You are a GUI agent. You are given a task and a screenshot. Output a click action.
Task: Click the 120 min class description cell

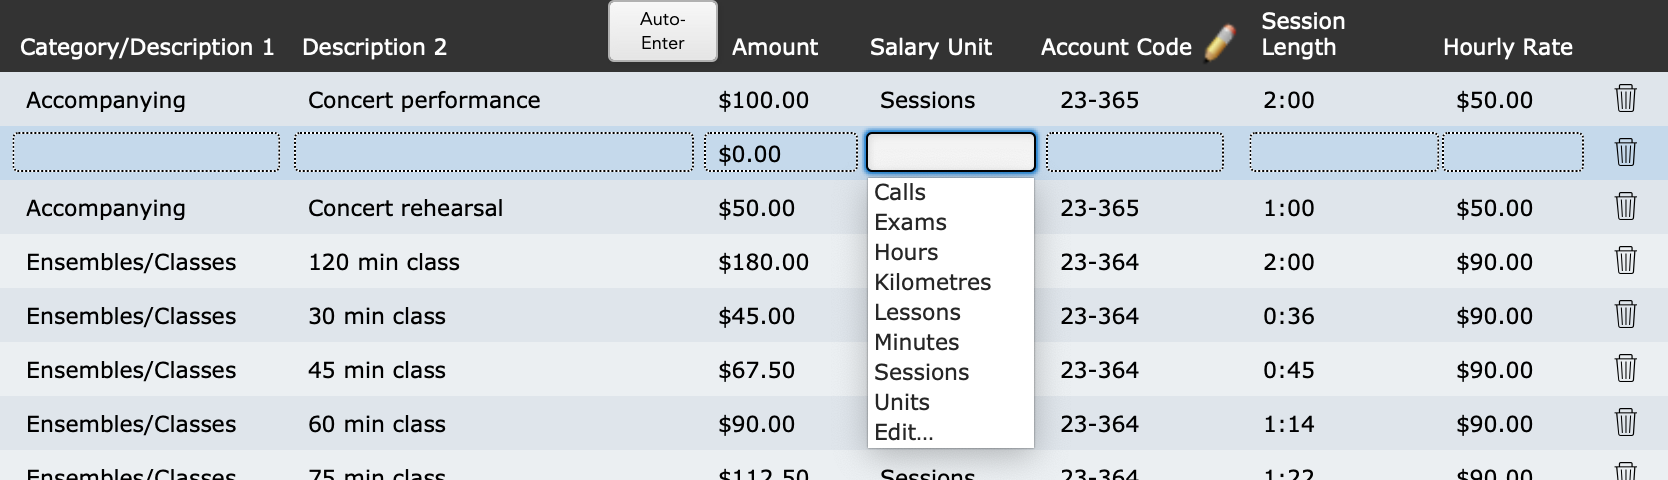(x=384, y=262)
